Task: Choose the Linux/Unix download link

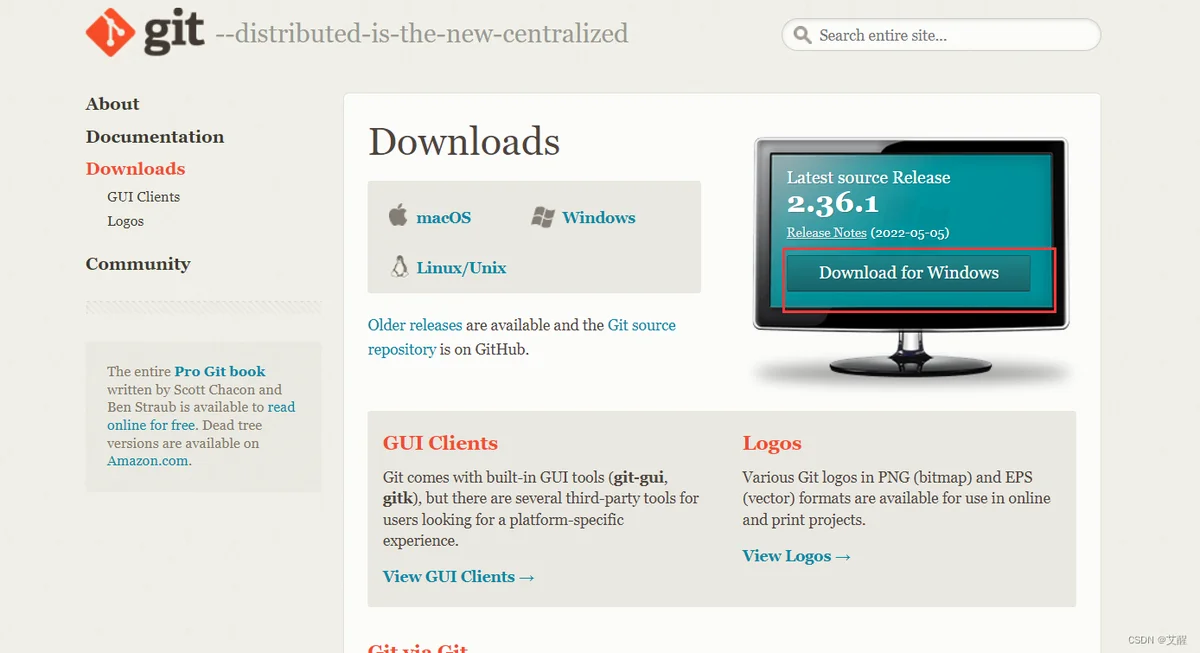Action: (x=461, y=268)
